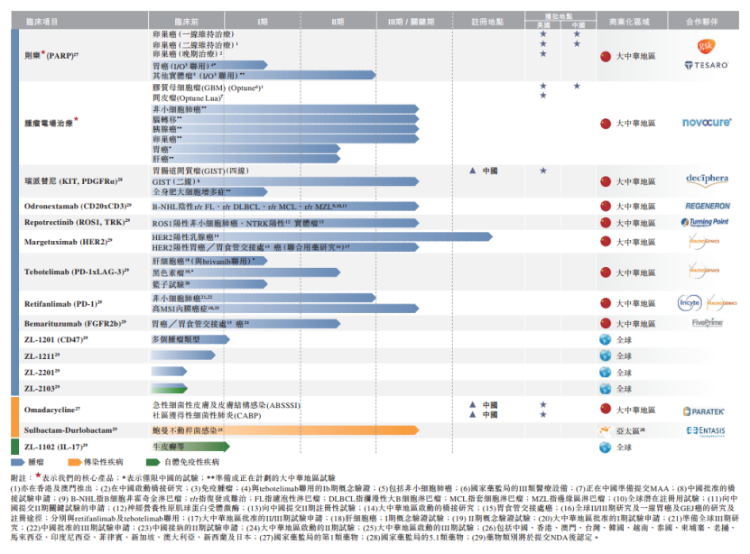Select Odronextamab (CD20xCD3) product name
The image size is (750, 554).
click(x=78, y=206)
